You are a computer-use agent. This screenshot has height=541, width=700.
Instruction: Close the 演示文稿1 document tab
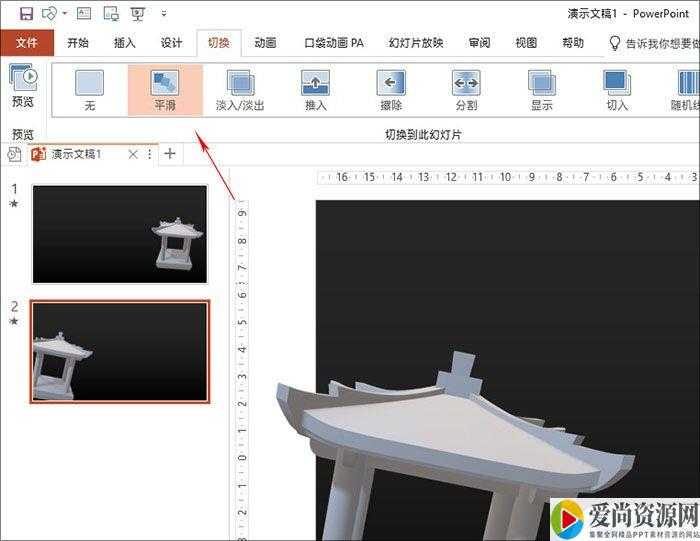[133, 154]
